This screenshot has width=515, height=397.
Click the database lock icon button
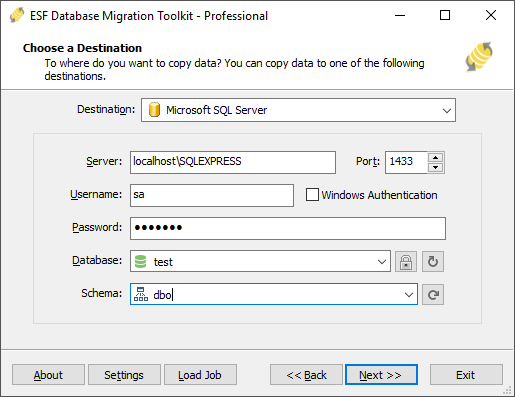(406, 262)
